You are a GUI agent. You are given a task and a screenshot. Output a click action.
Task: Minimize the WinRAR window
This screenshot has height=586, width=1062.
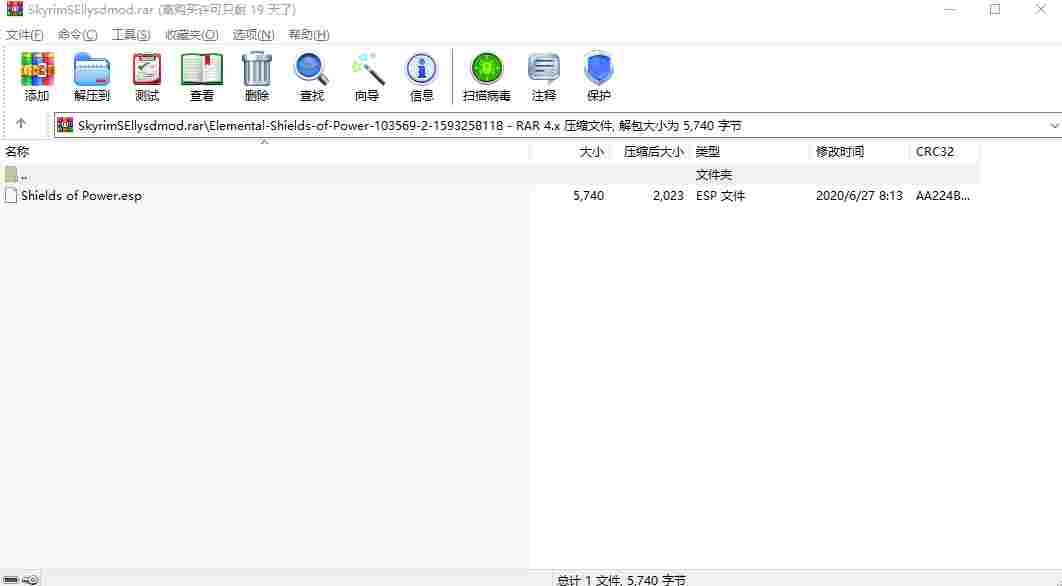coord(950,9)
